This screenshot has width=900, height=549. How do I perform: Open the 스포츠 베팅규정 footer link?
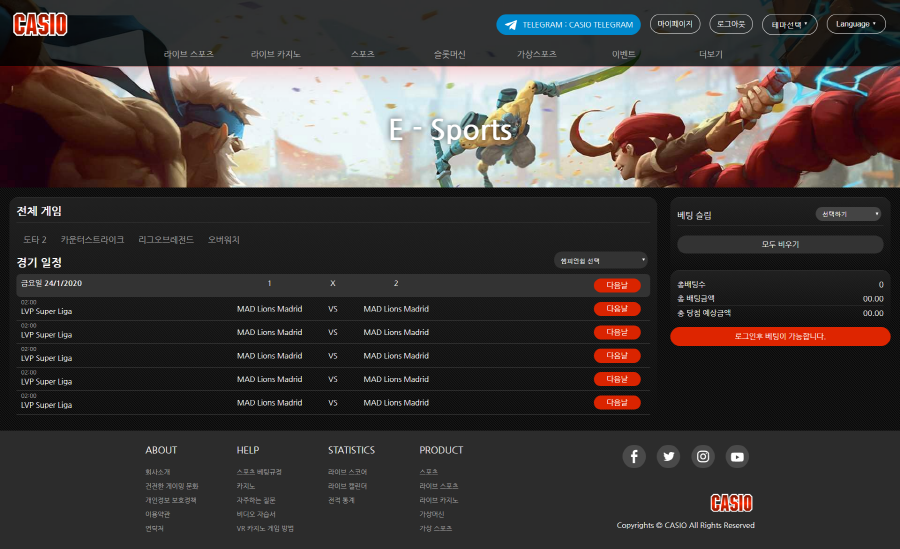coord(259,472)
